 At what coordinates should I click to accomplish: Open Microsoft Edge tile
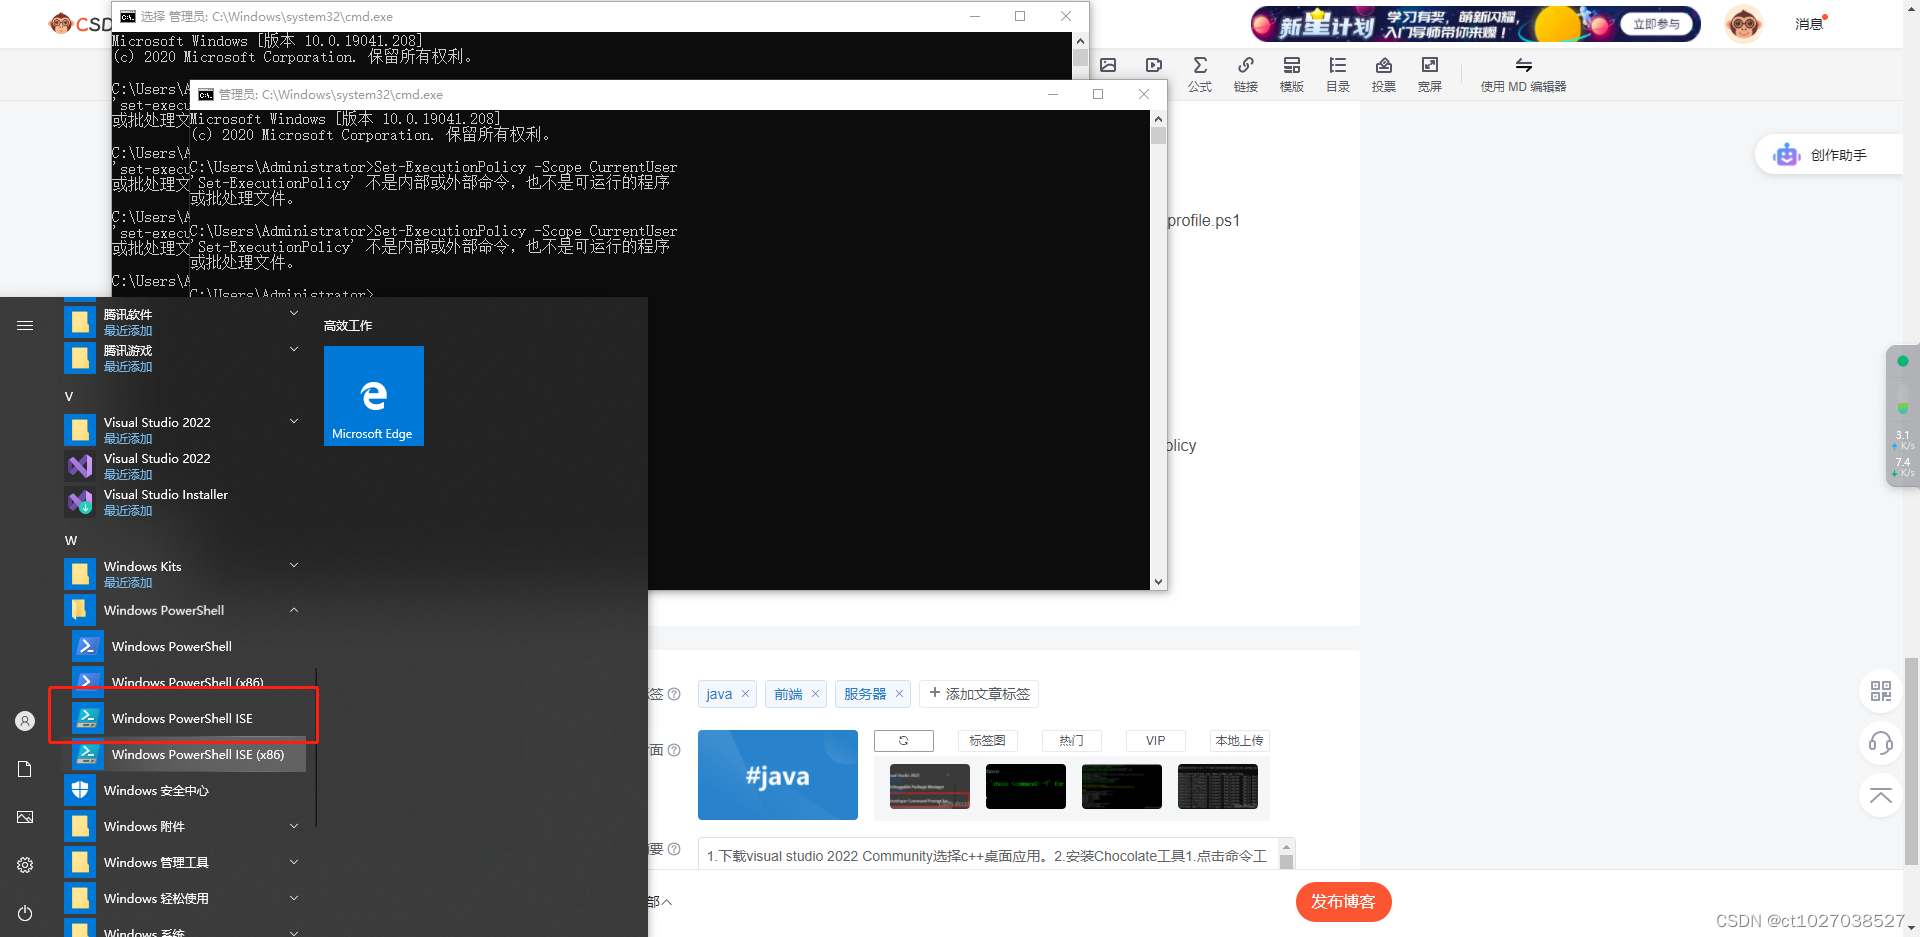point(374,396)
